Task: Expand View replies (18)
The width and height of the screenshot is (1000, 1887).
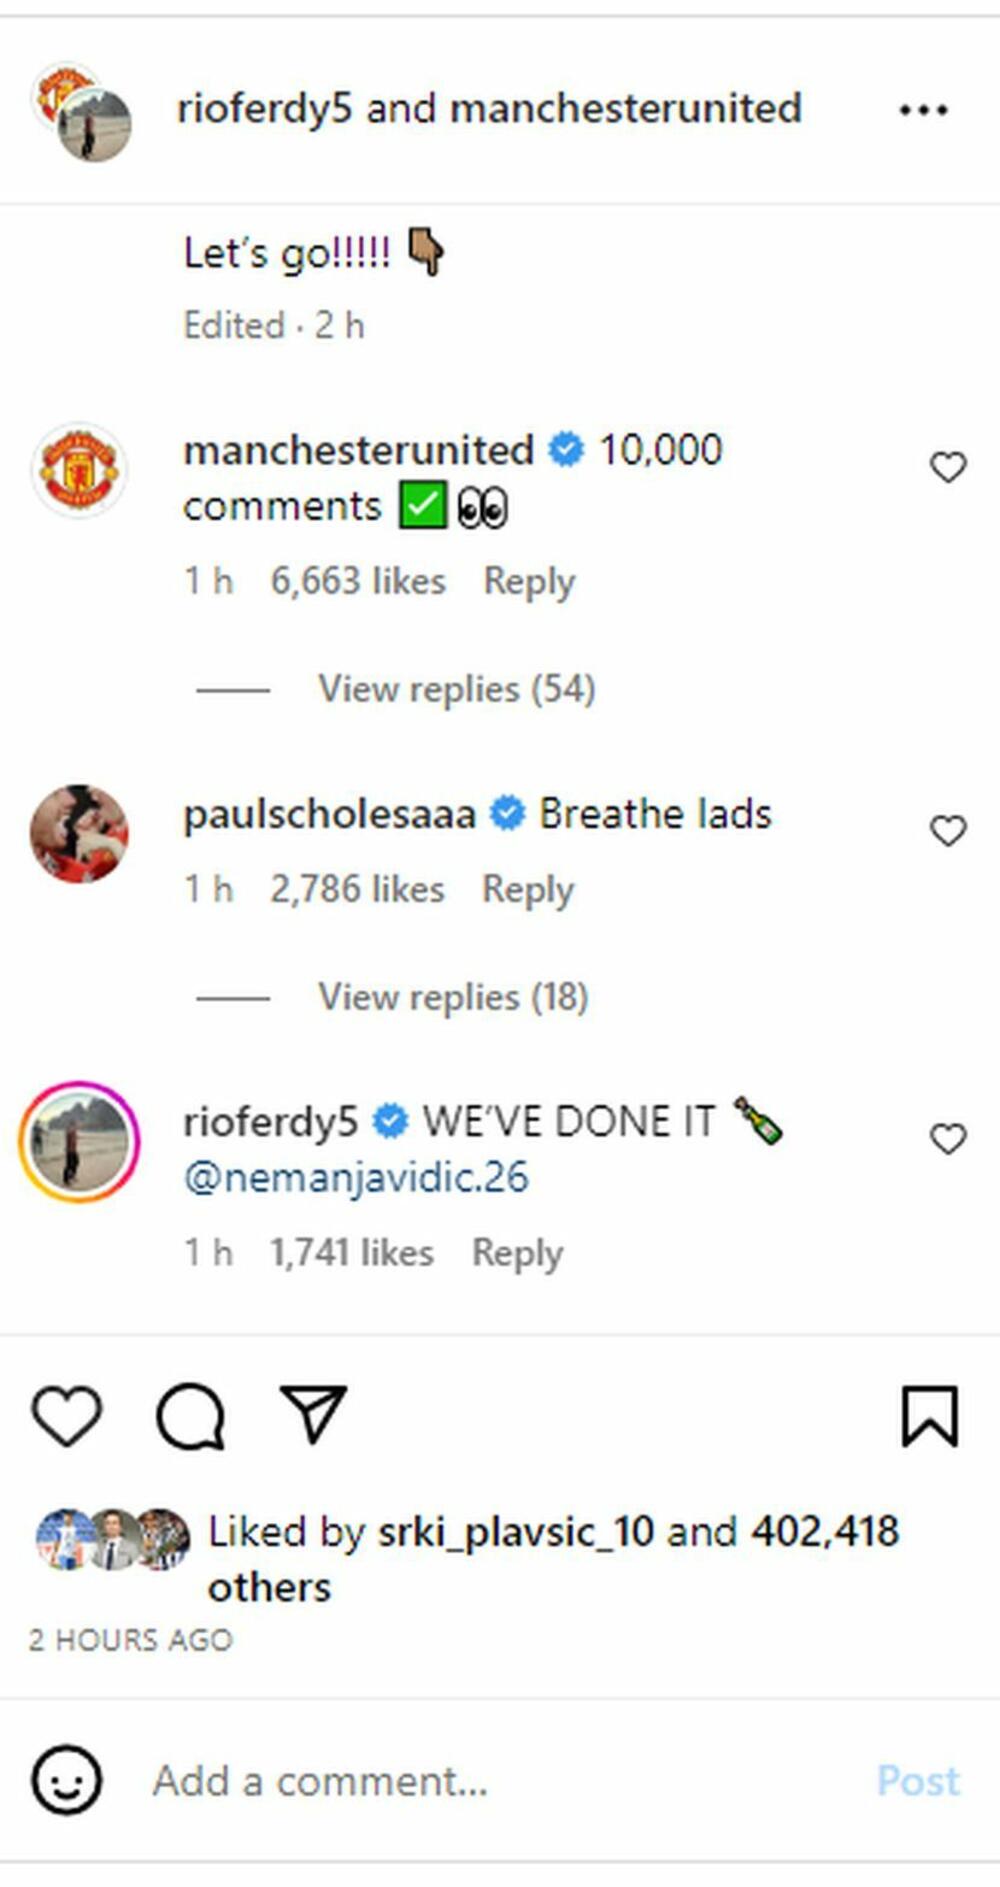Action: click(x=452, y=997)
